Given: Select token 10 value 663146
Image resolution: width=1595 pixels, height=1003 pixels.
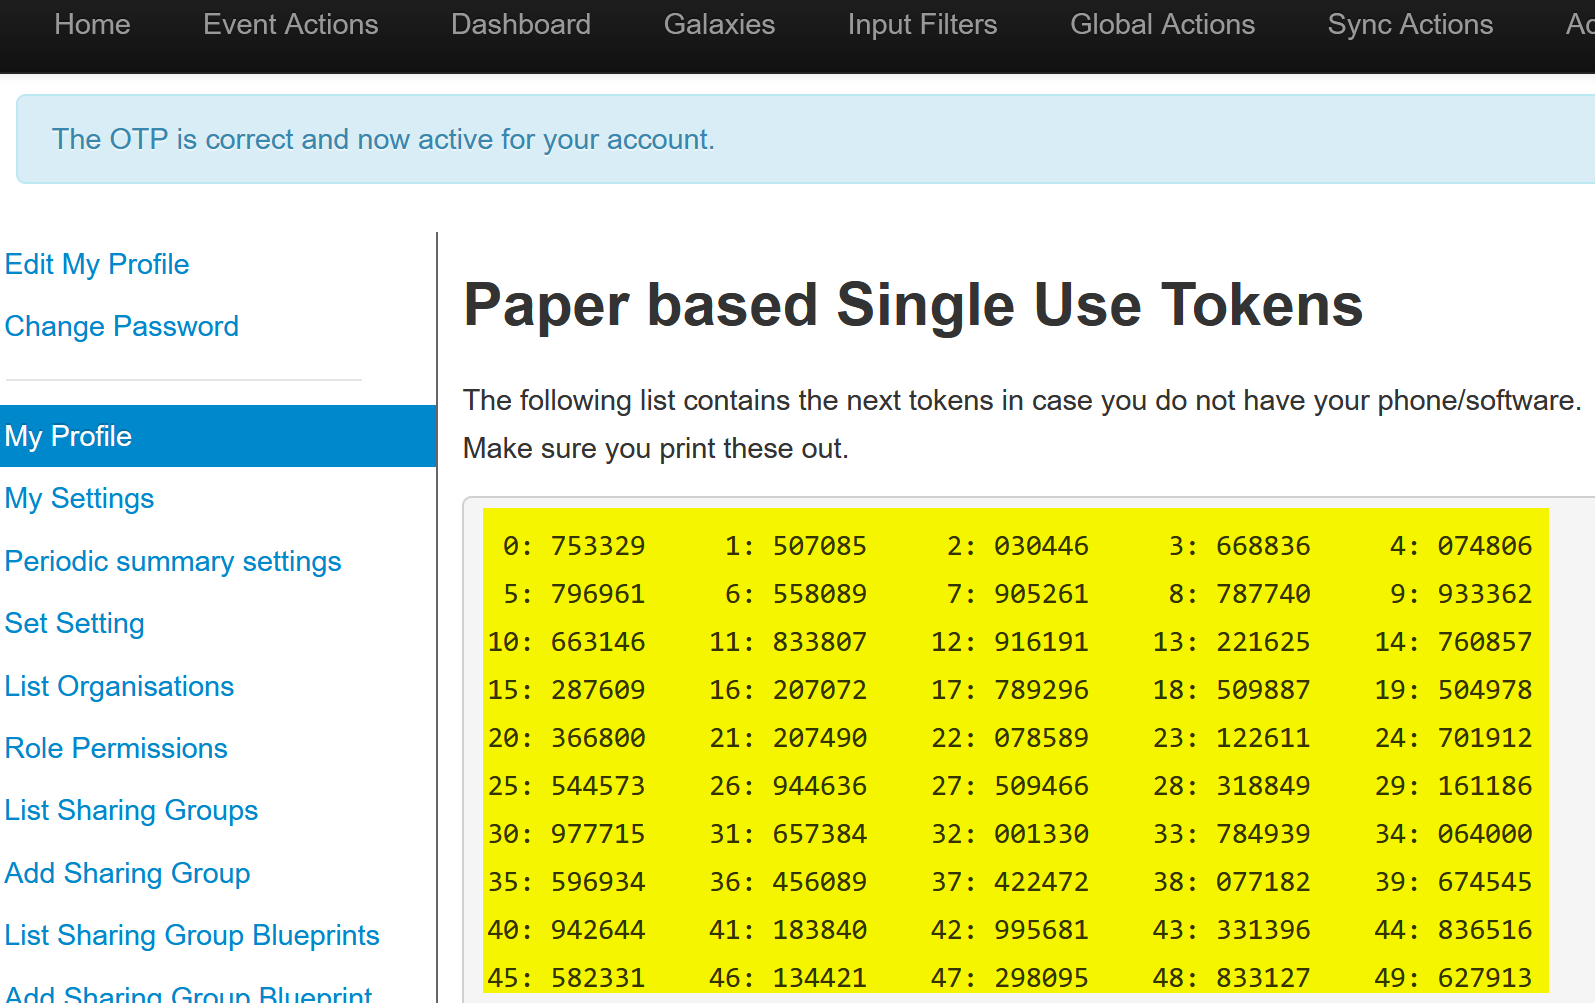Looking at the screenshot, I should pyautogui.click(x=598, y=642).
